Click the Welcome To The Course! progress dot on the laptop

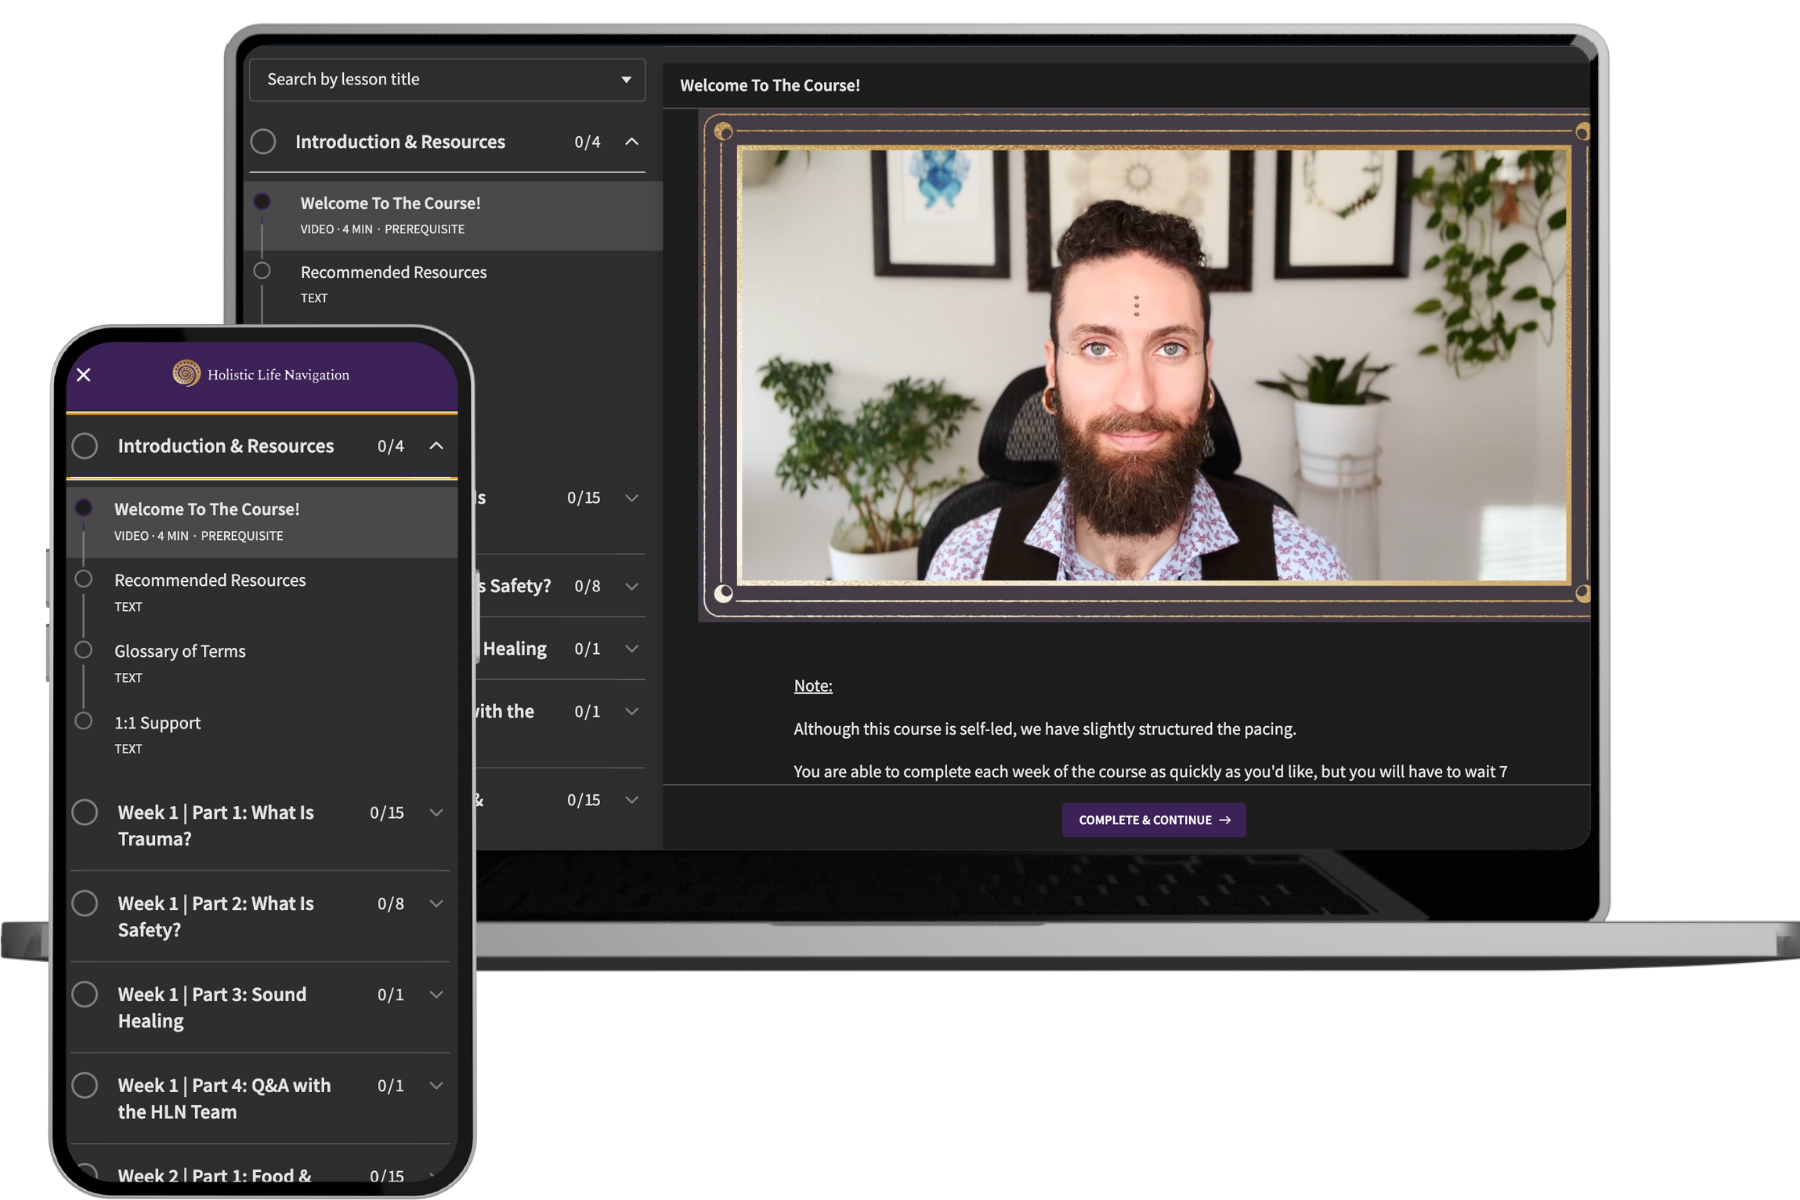[262, 201]
